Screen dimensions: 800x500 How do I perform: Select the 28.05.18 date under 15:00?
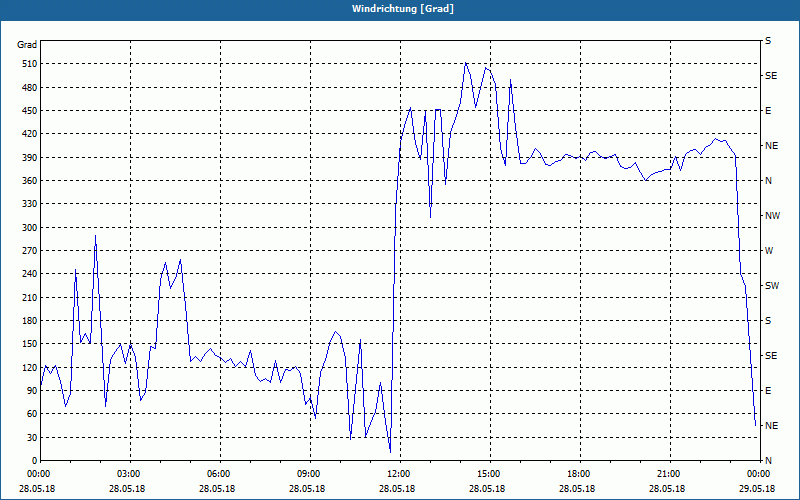tap(487, 489)
